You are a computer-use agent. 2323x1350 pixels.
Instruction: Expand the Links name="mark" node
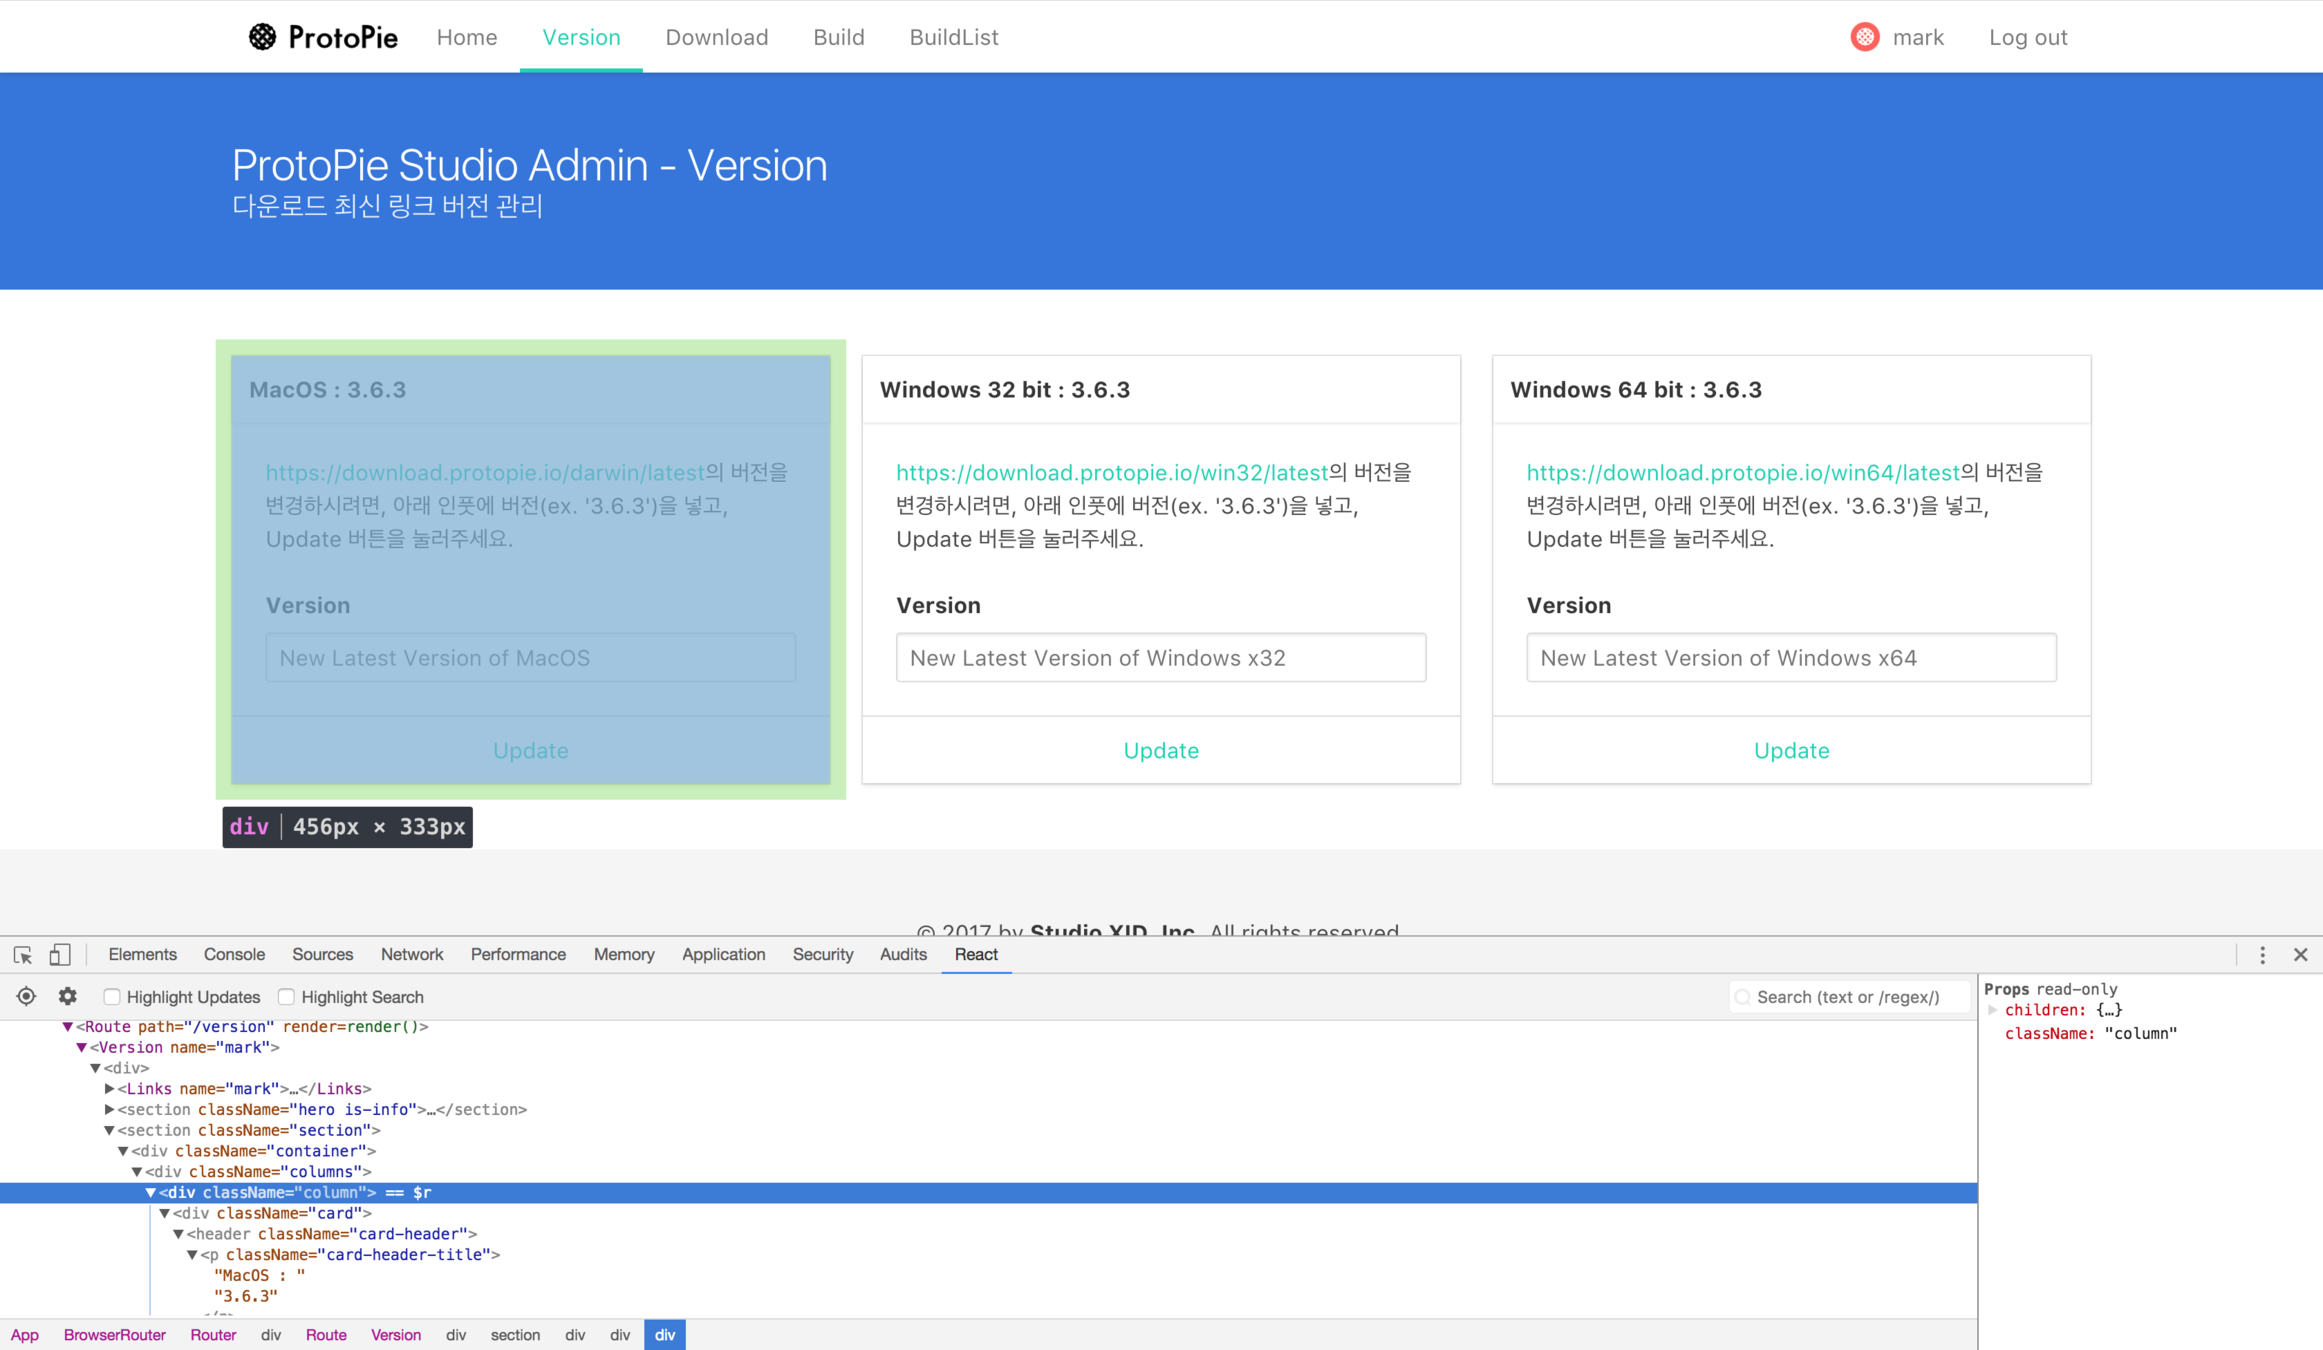click(x=109, y=1089)
